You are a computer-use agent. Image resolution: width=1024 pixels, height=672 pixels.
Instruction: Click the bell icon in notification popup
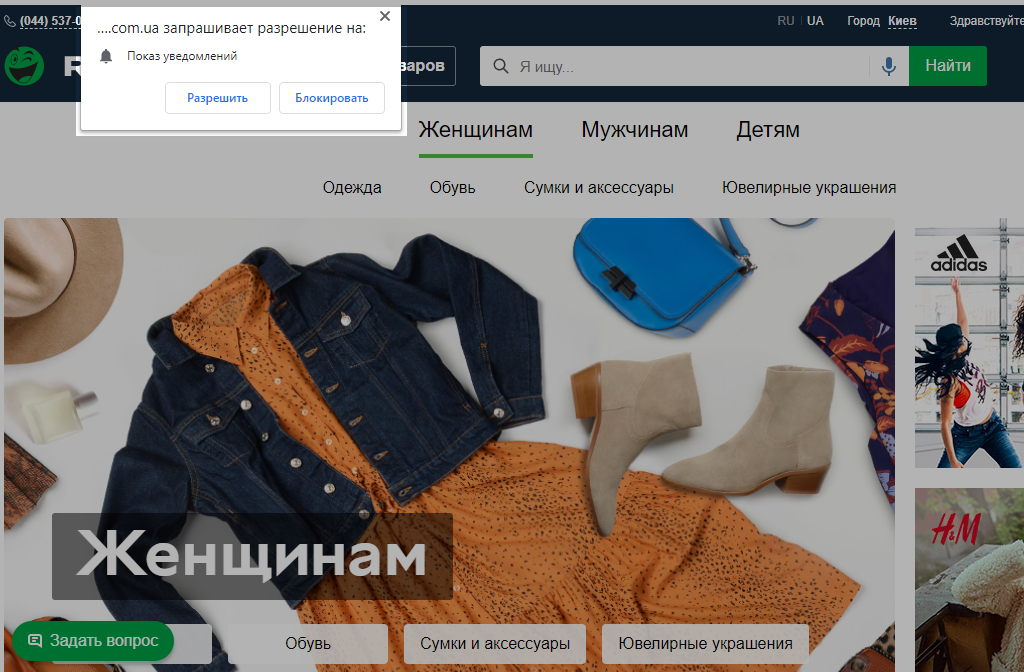106,57
